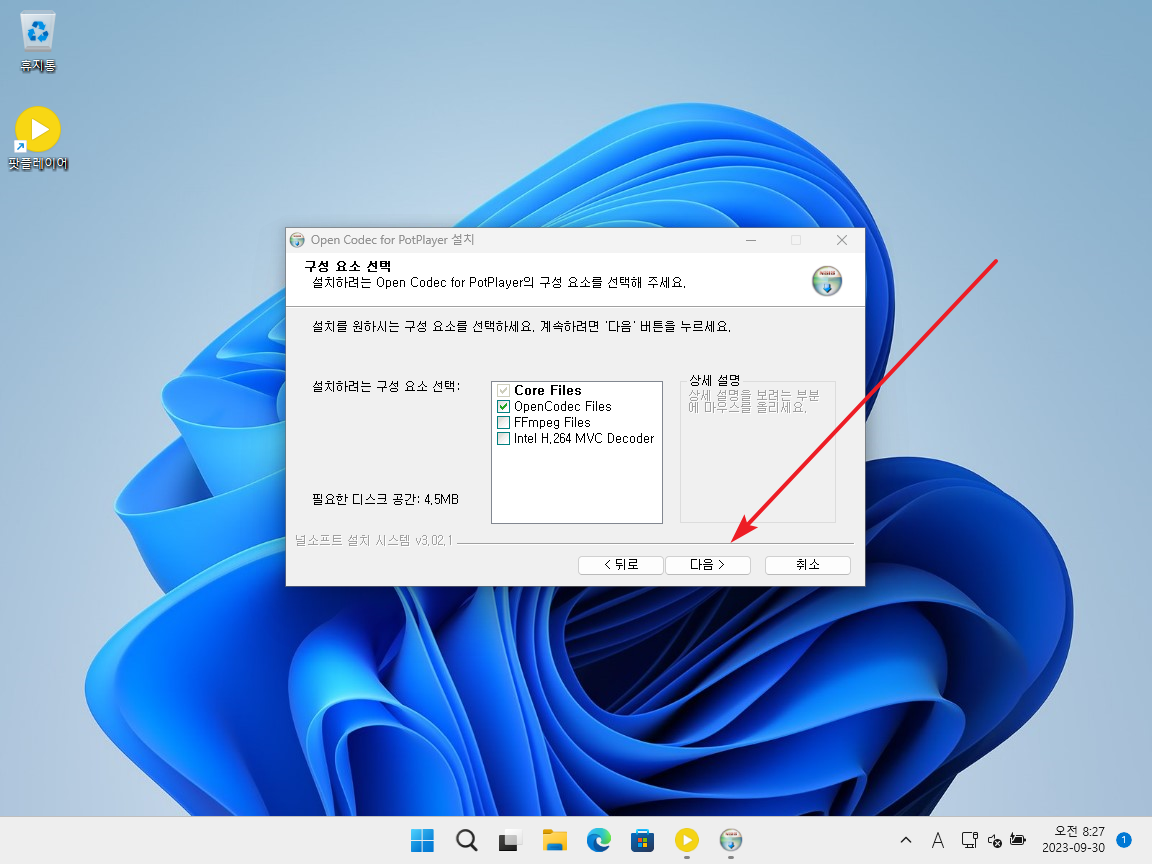Open the battery tray icon
This screenshot has height=864, width=1152.
coord(1018,840)
